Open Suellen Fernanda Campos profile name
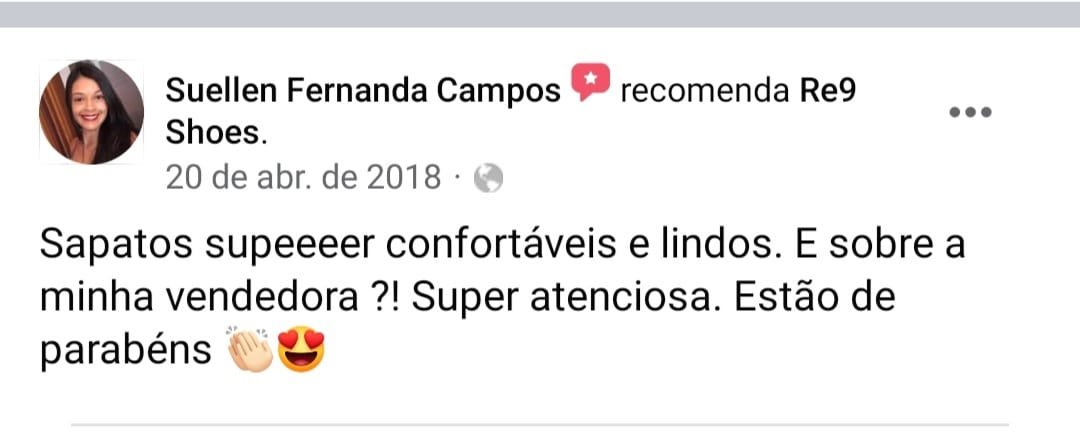Image resolution: width=1080 pixels, height=440 pixels. (364, 90)
